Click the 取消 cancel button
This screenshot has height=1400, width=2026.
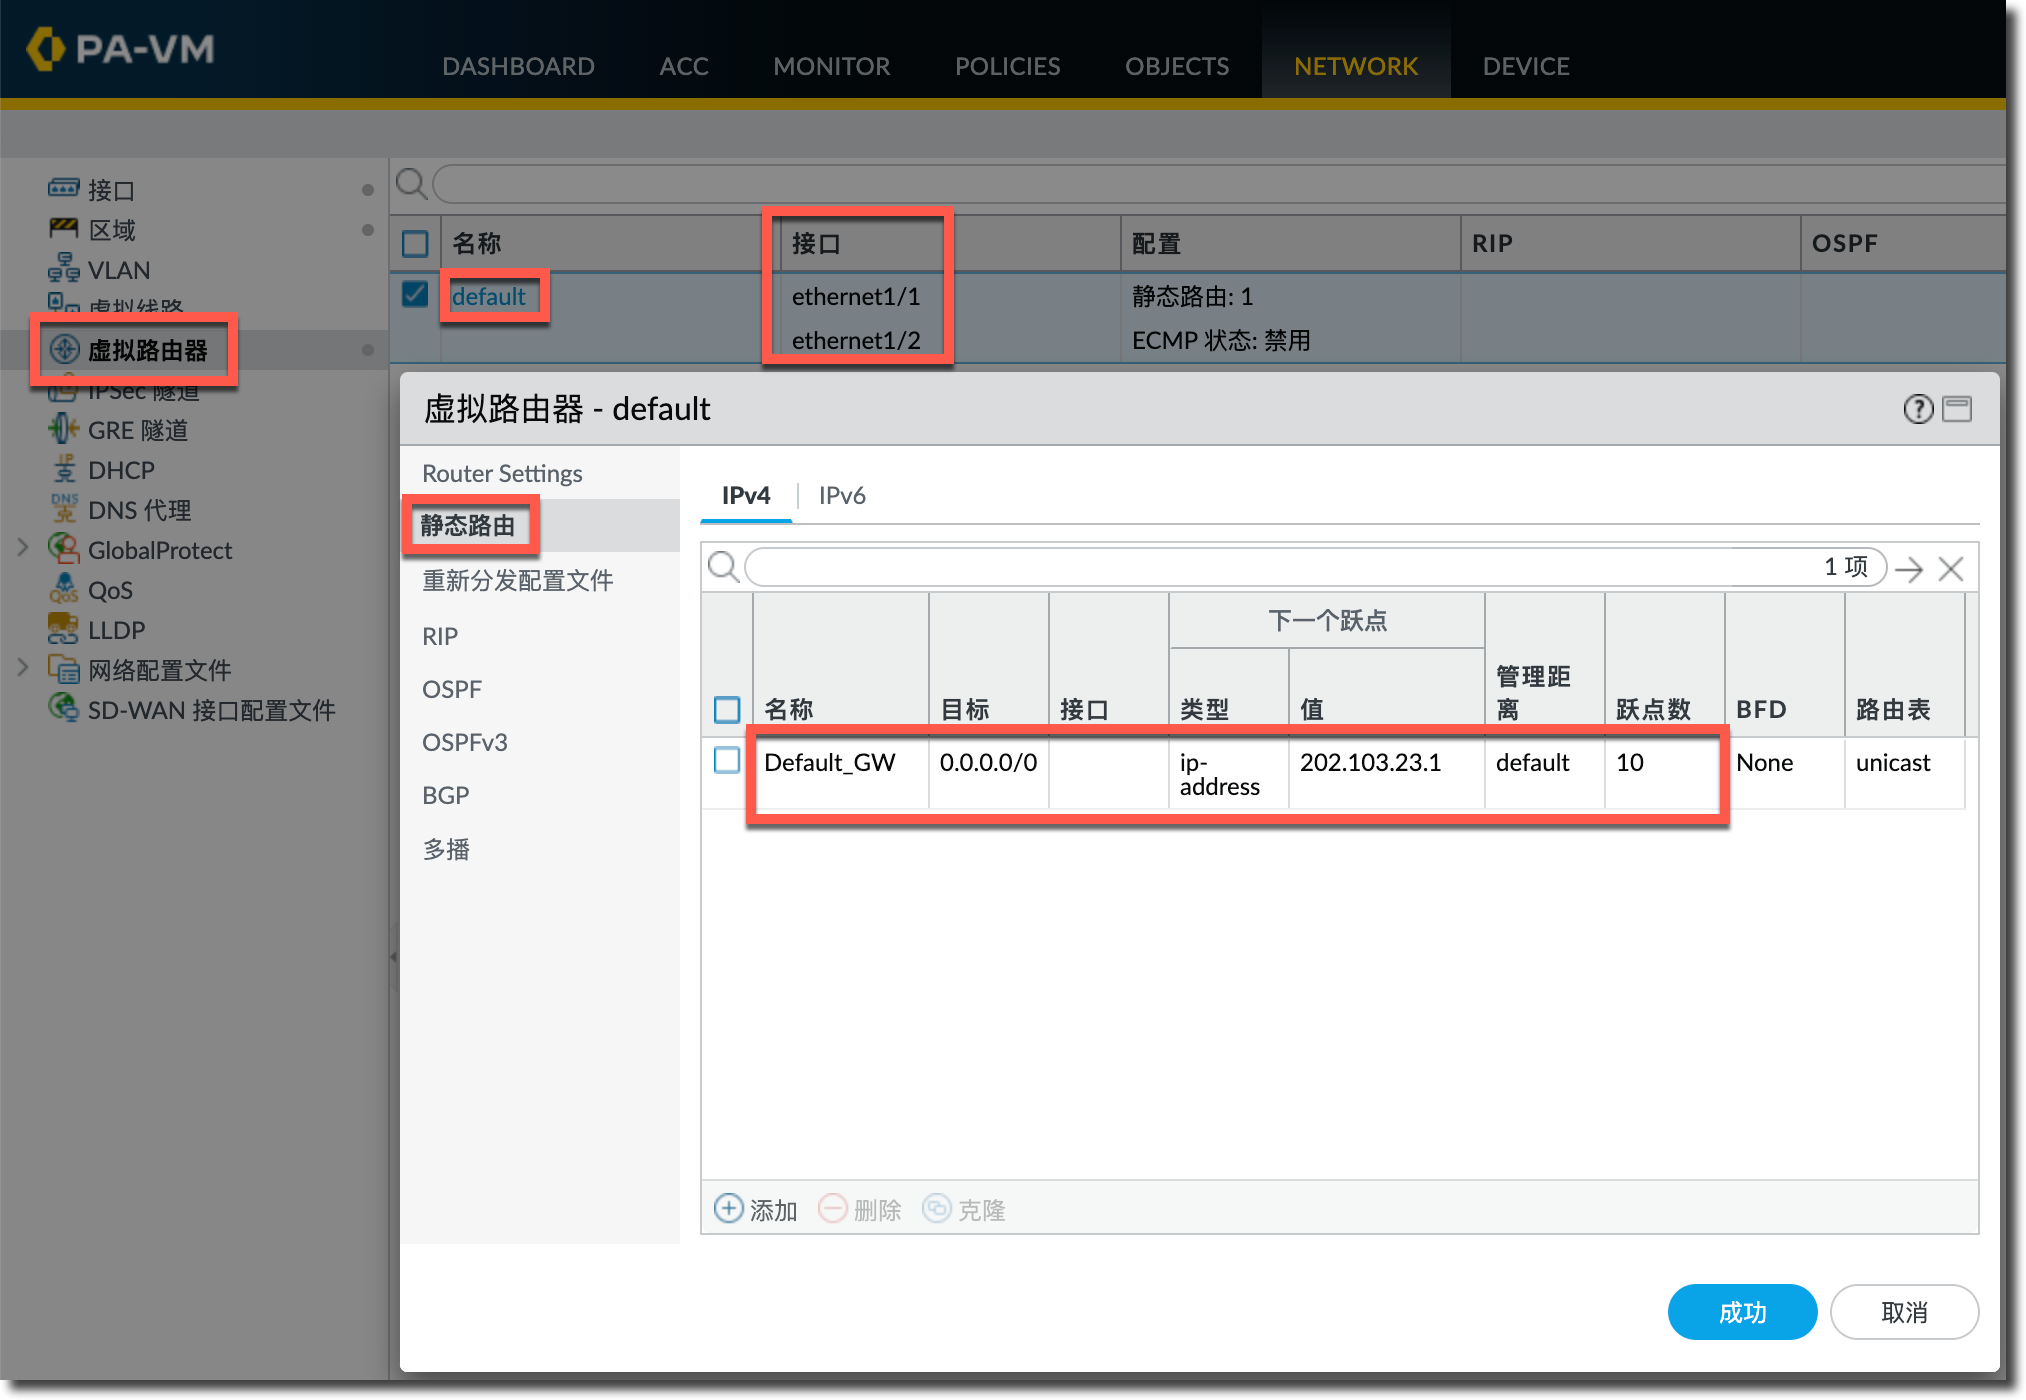coord(1903,1312)
